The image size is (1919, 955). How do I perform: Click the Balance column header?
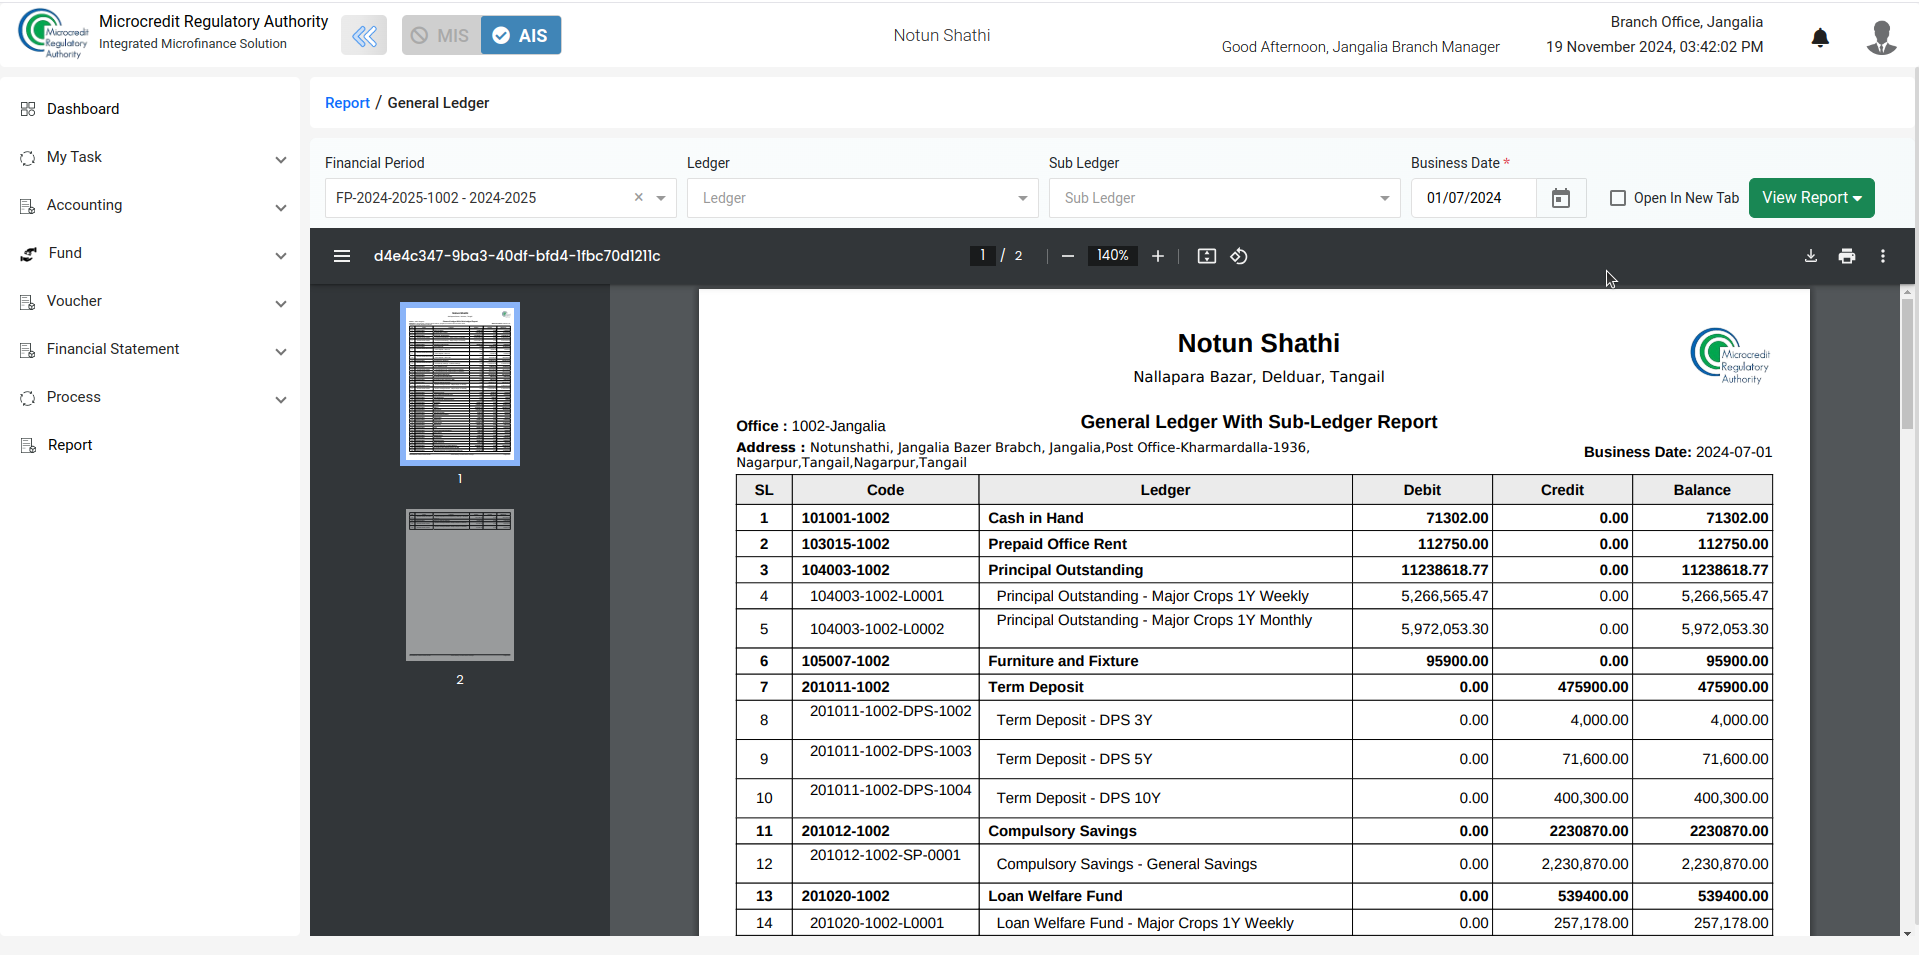[1702, 490]
